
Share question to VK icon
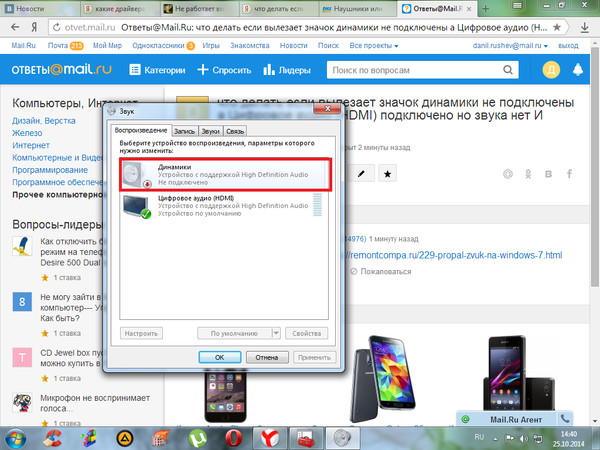click(548, 174)
